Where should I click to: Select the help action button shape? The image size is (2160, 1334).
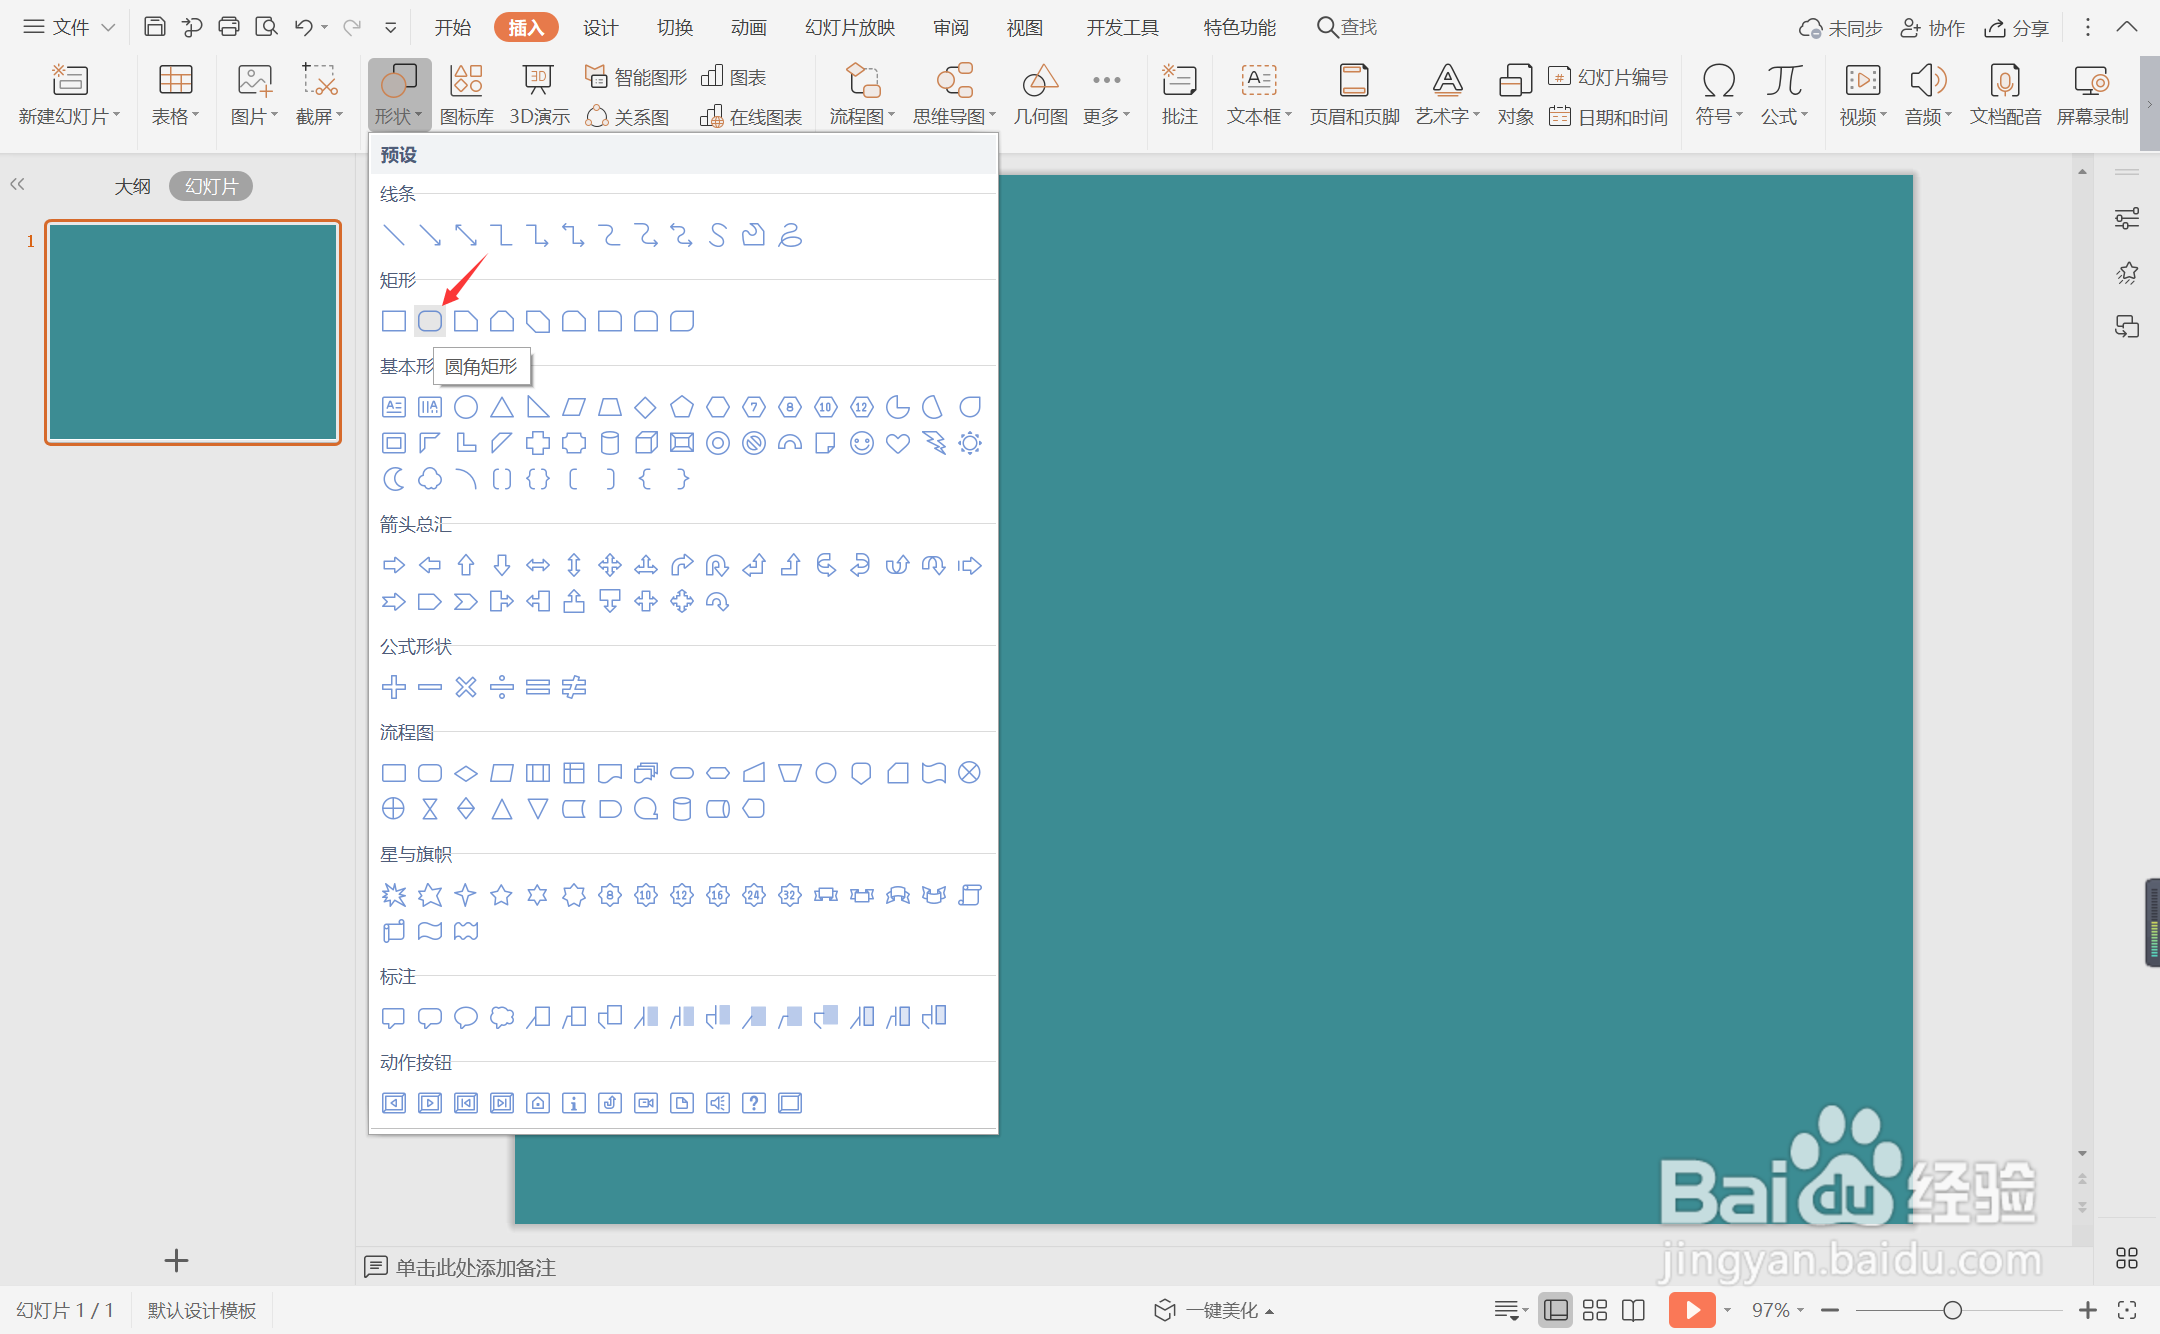pos(754,1103)
